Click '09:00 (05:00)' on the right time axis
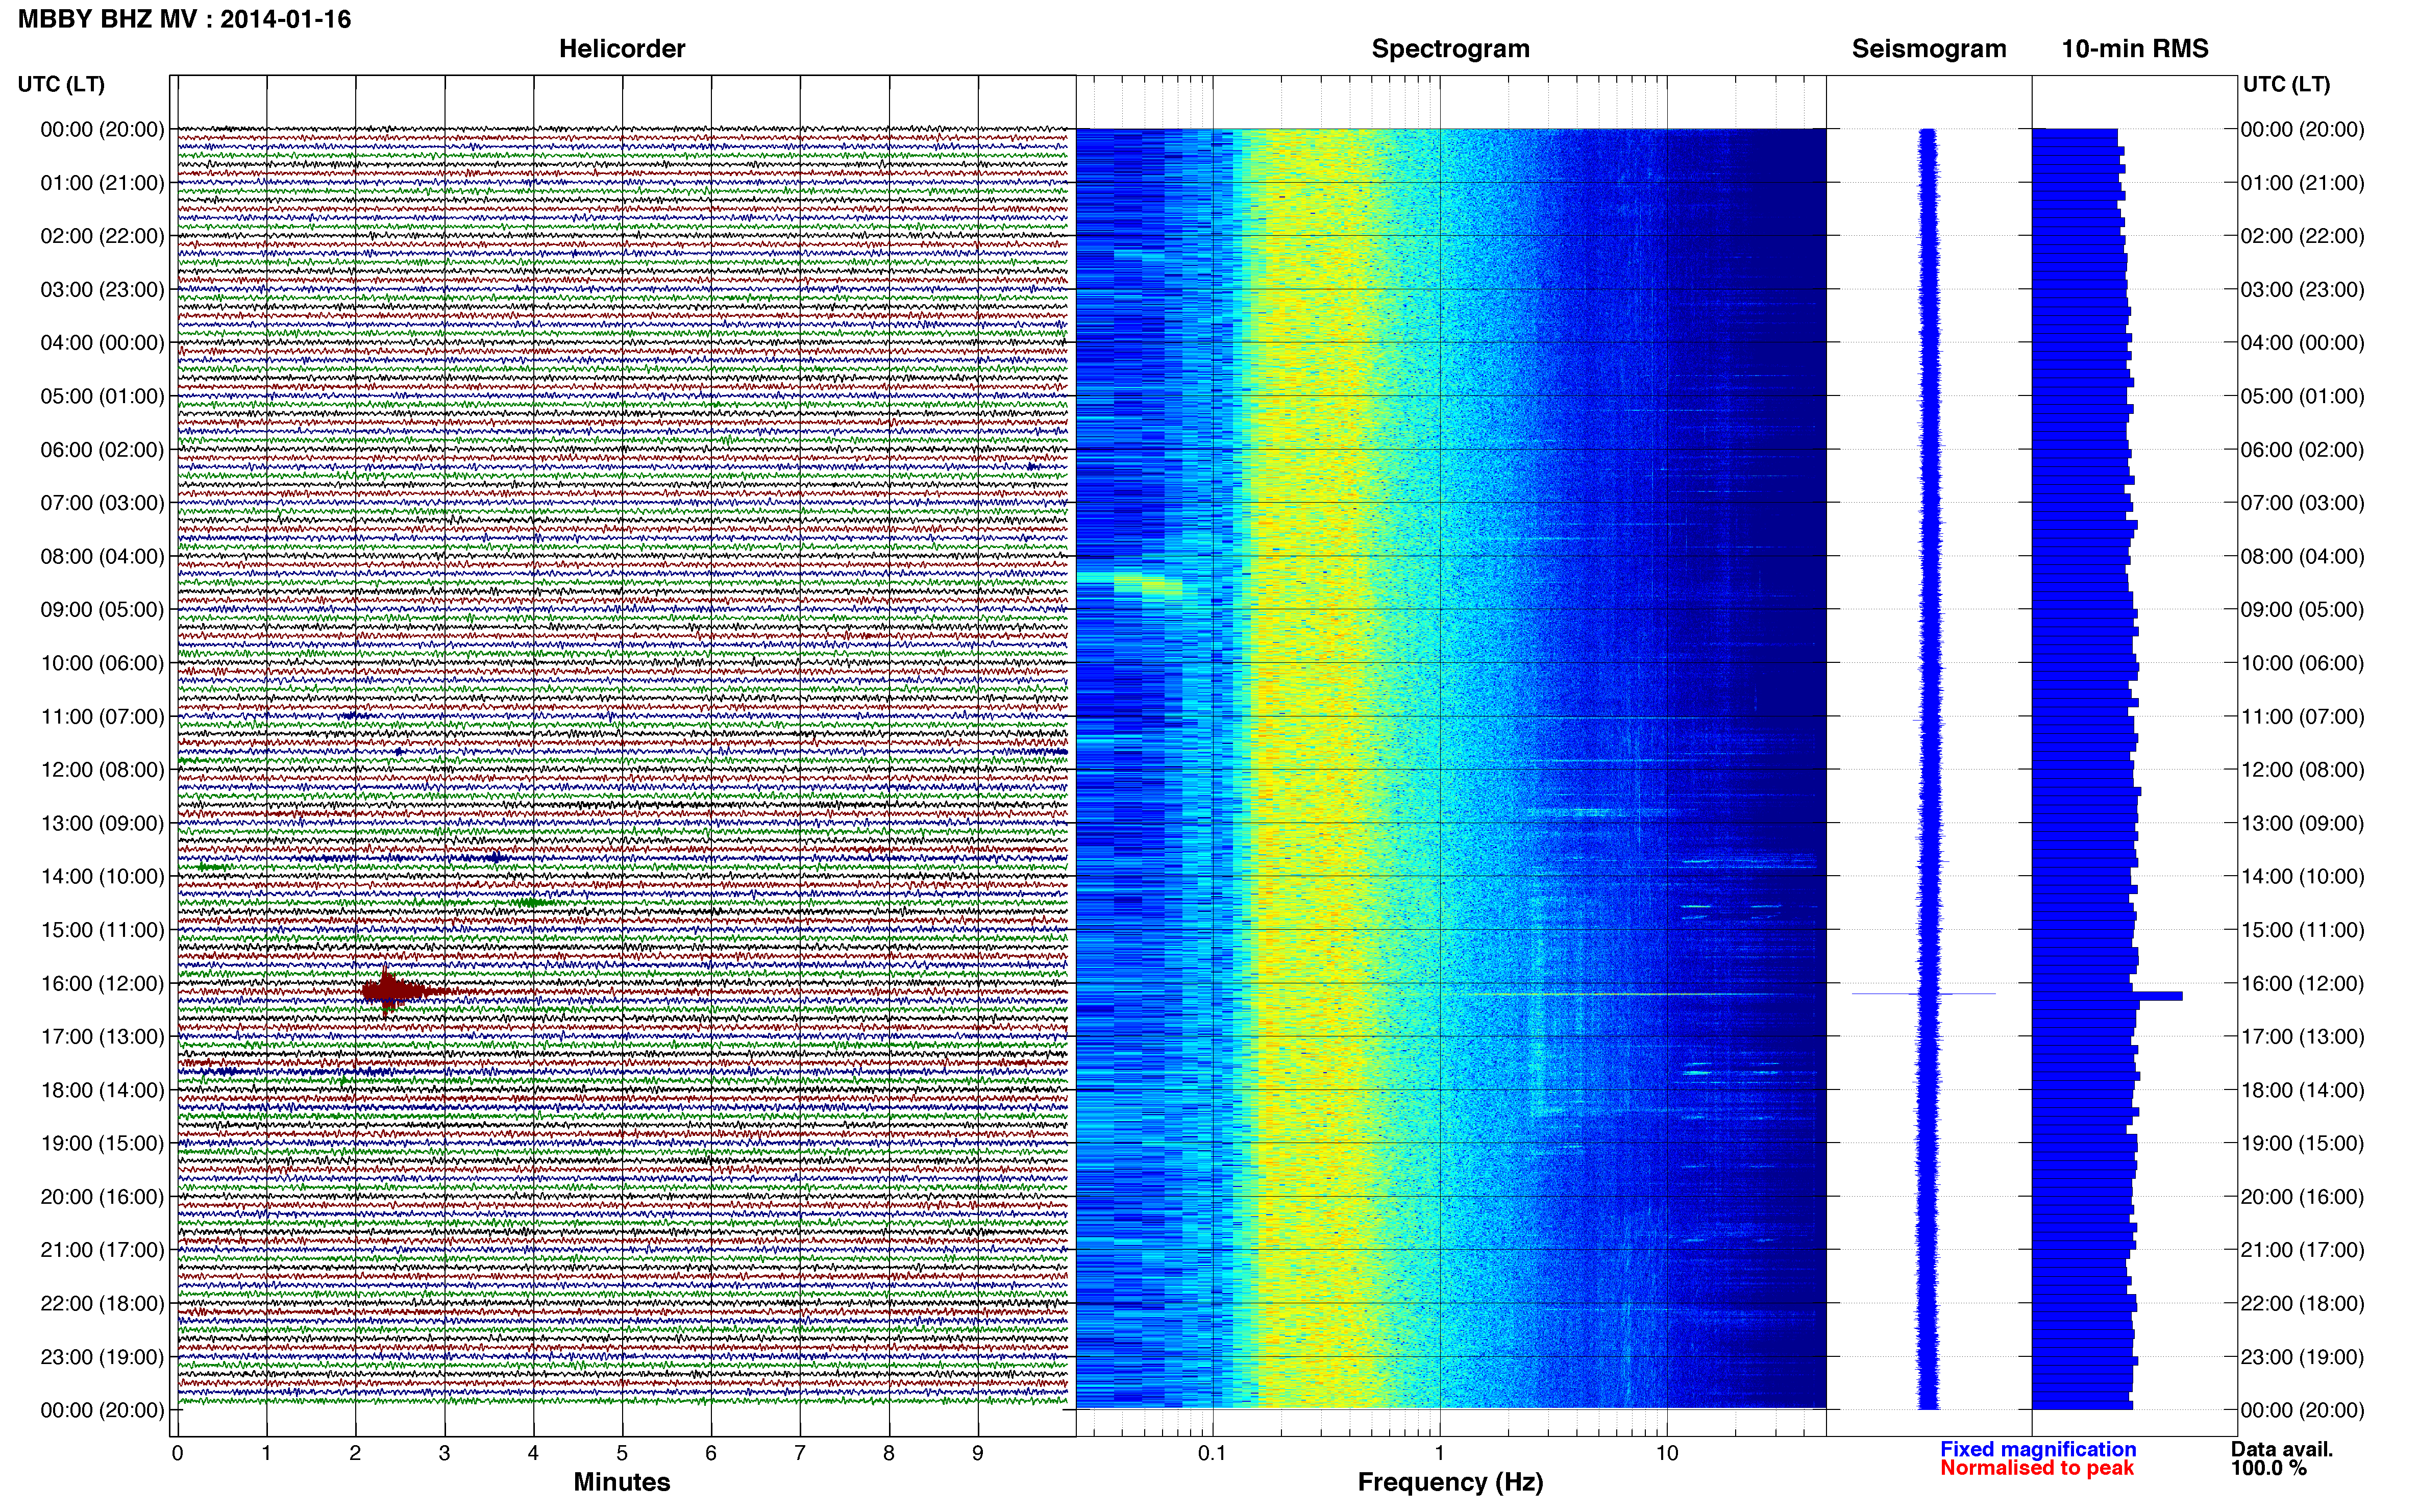 [2303, 610]
